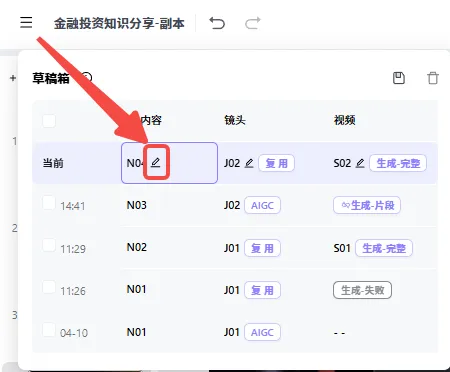Click 复用 button in the 11:29 row

click(262, 248)
